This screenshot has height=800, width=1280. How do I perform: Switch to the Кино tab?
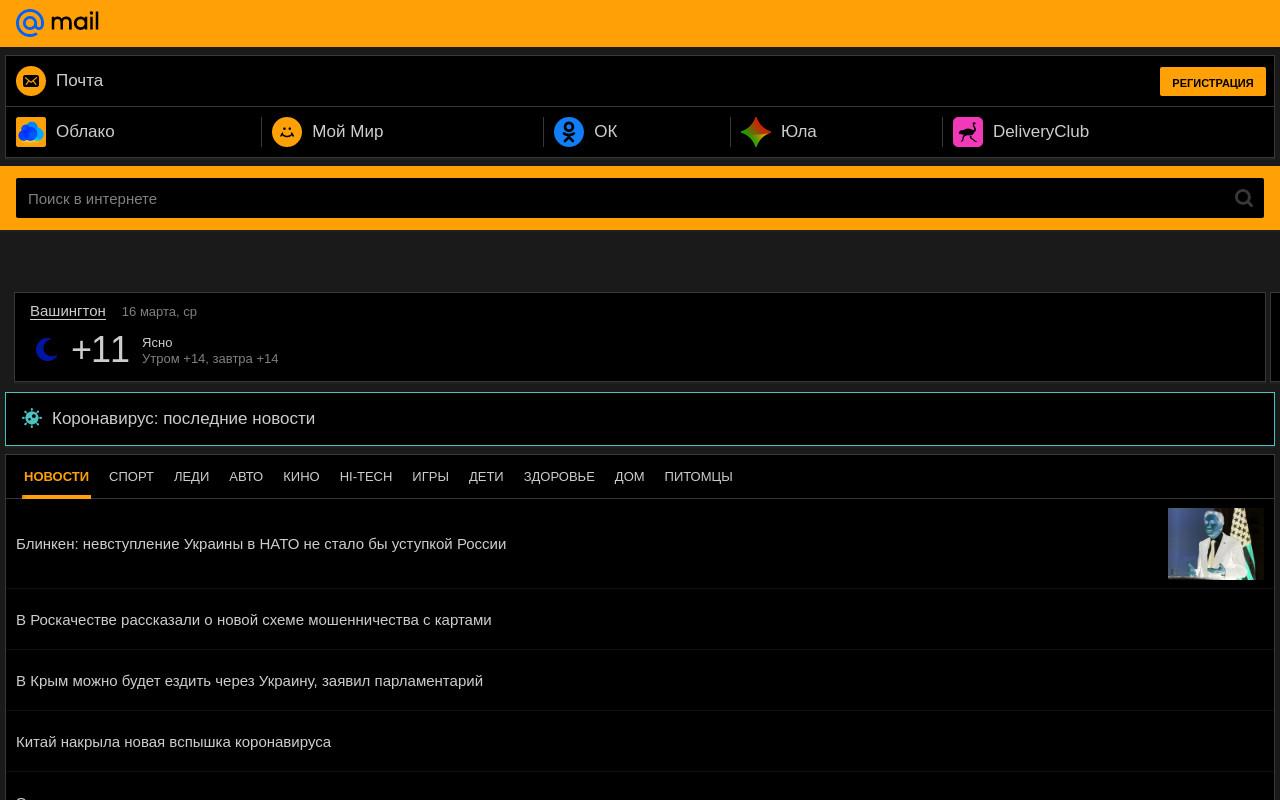click(x=301, y=477)
